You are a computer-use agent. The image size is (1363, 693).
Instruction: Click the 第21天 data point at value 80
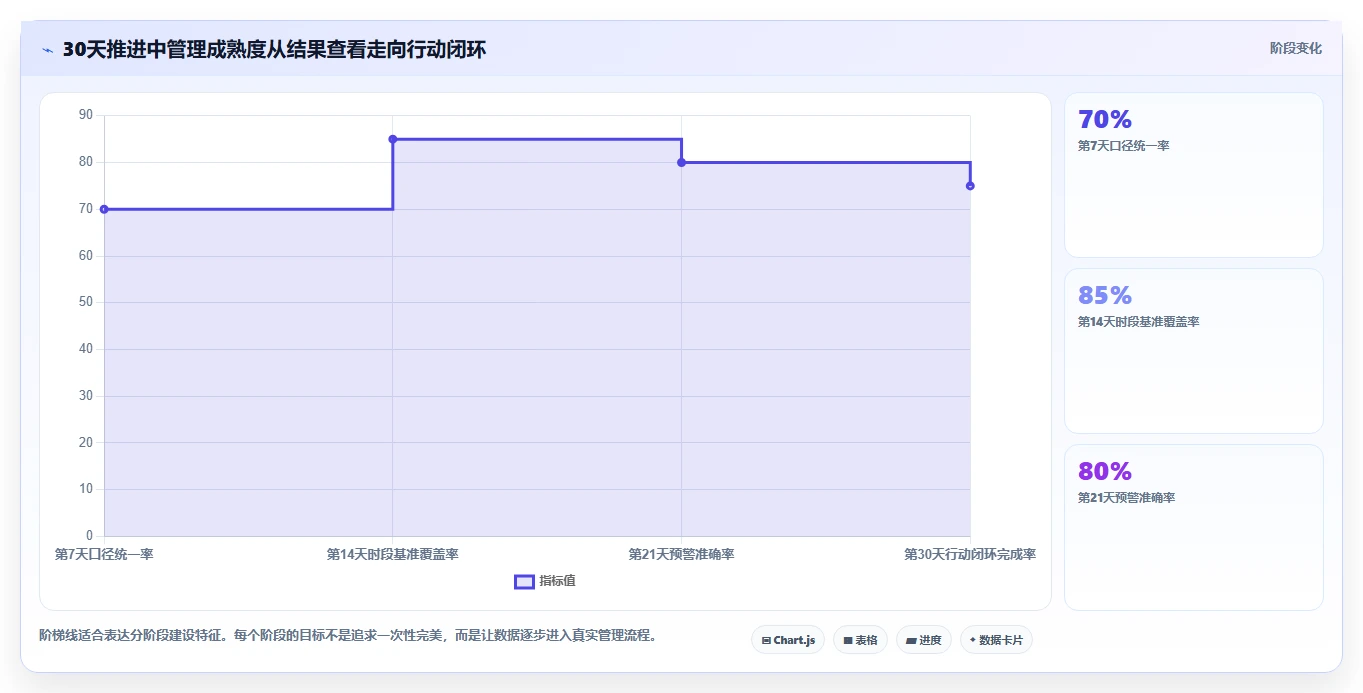click(x=681, y=162)
